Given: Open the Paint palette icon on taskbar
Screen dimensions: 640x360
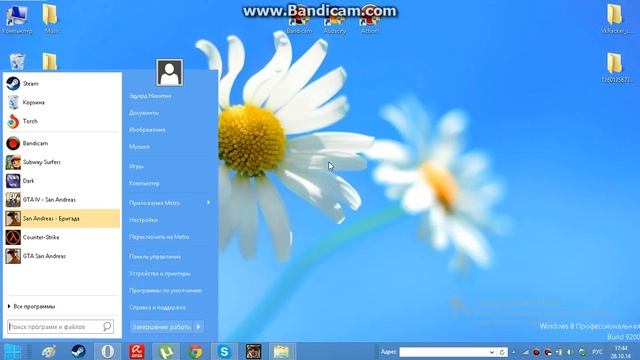Looking at the screenshot, I should (x=49, y=351).
